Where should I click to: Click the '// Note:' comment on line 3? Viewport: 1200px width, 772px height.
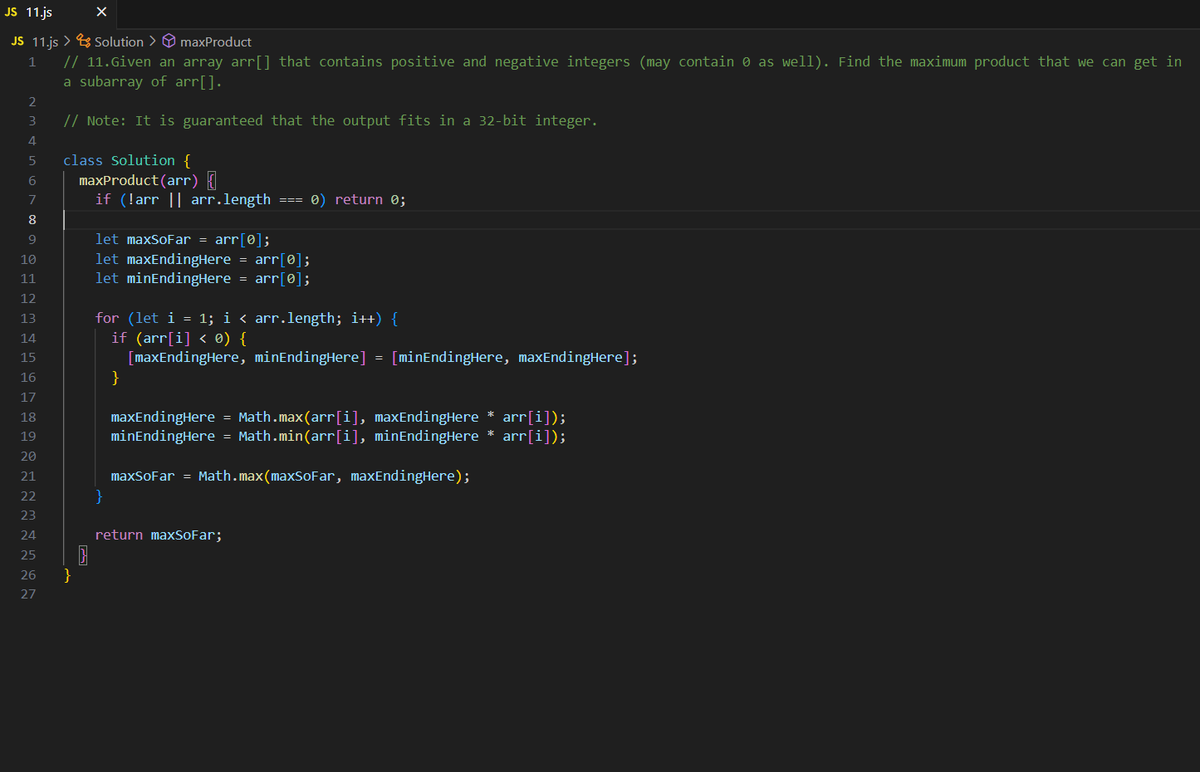coord(330,121)
